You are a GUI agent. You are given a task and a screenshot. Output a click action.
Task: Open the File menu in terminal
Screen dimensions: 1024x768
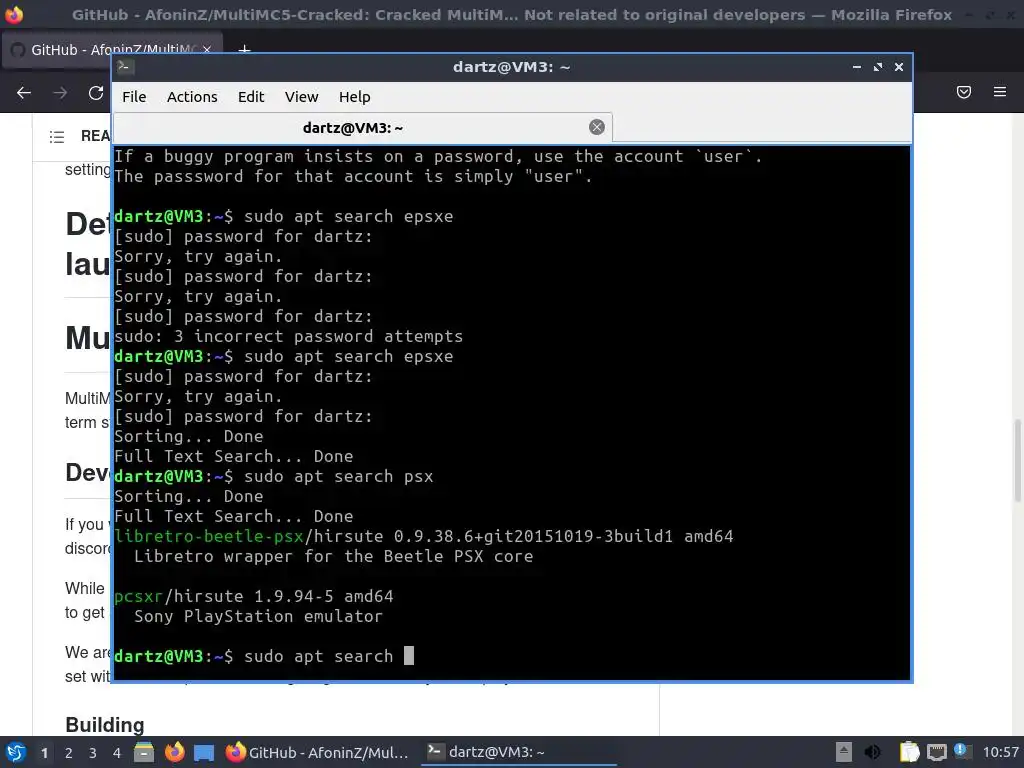click(134, 97)
